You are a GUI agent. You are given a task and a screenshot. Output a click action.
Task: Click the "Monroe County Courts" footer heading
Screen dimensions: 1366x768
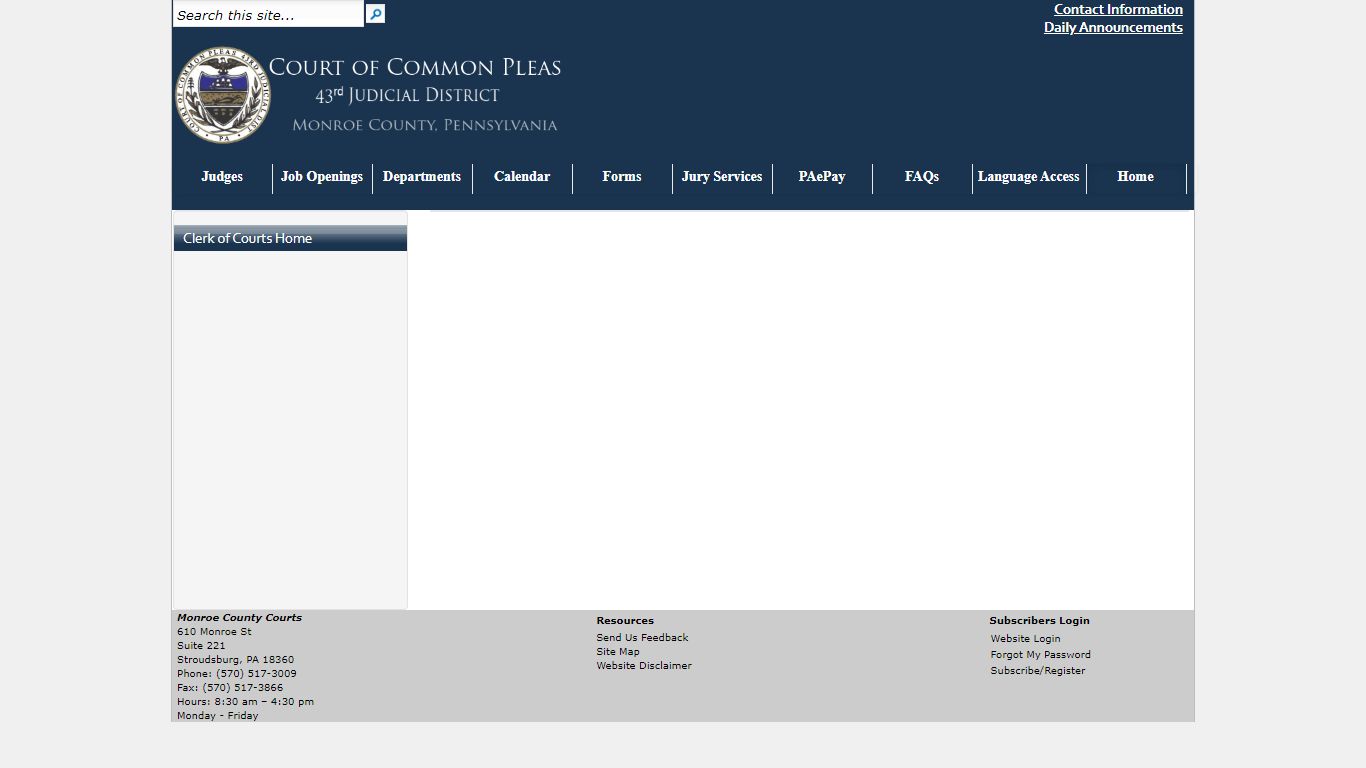[x=239, y=618]
